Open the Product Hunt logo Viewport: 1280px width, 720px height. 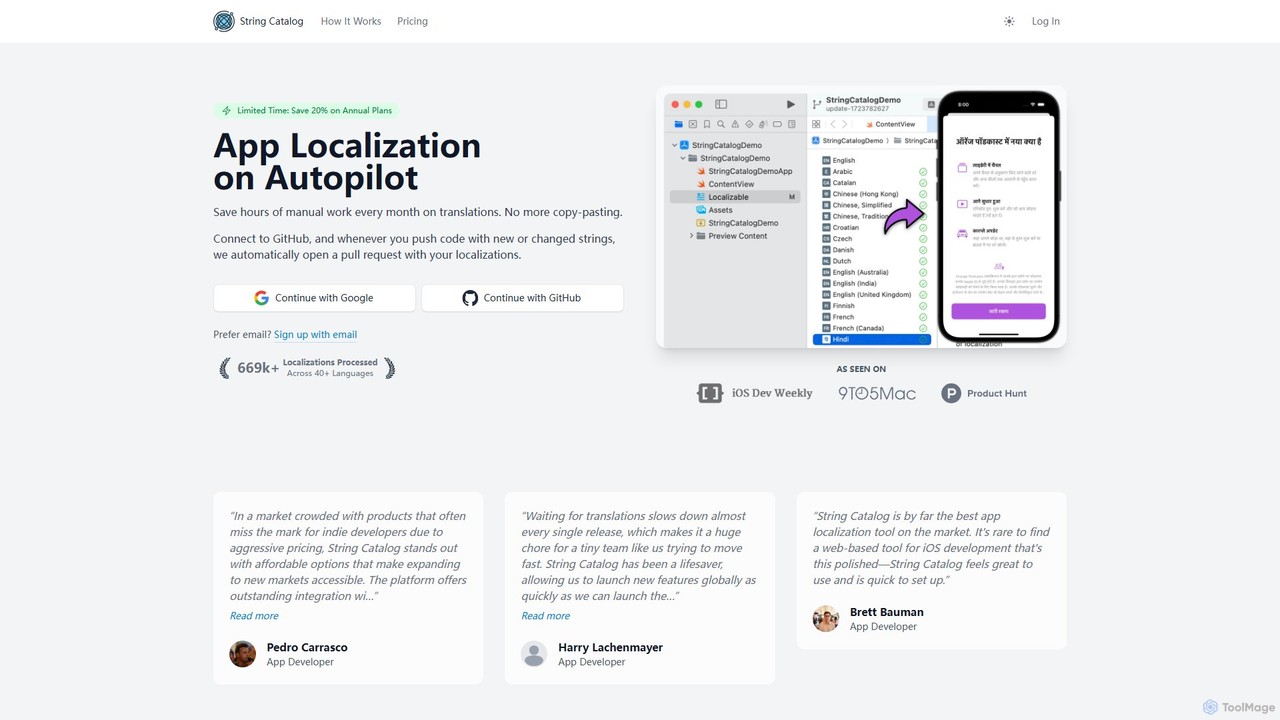[x=984, y=393]
